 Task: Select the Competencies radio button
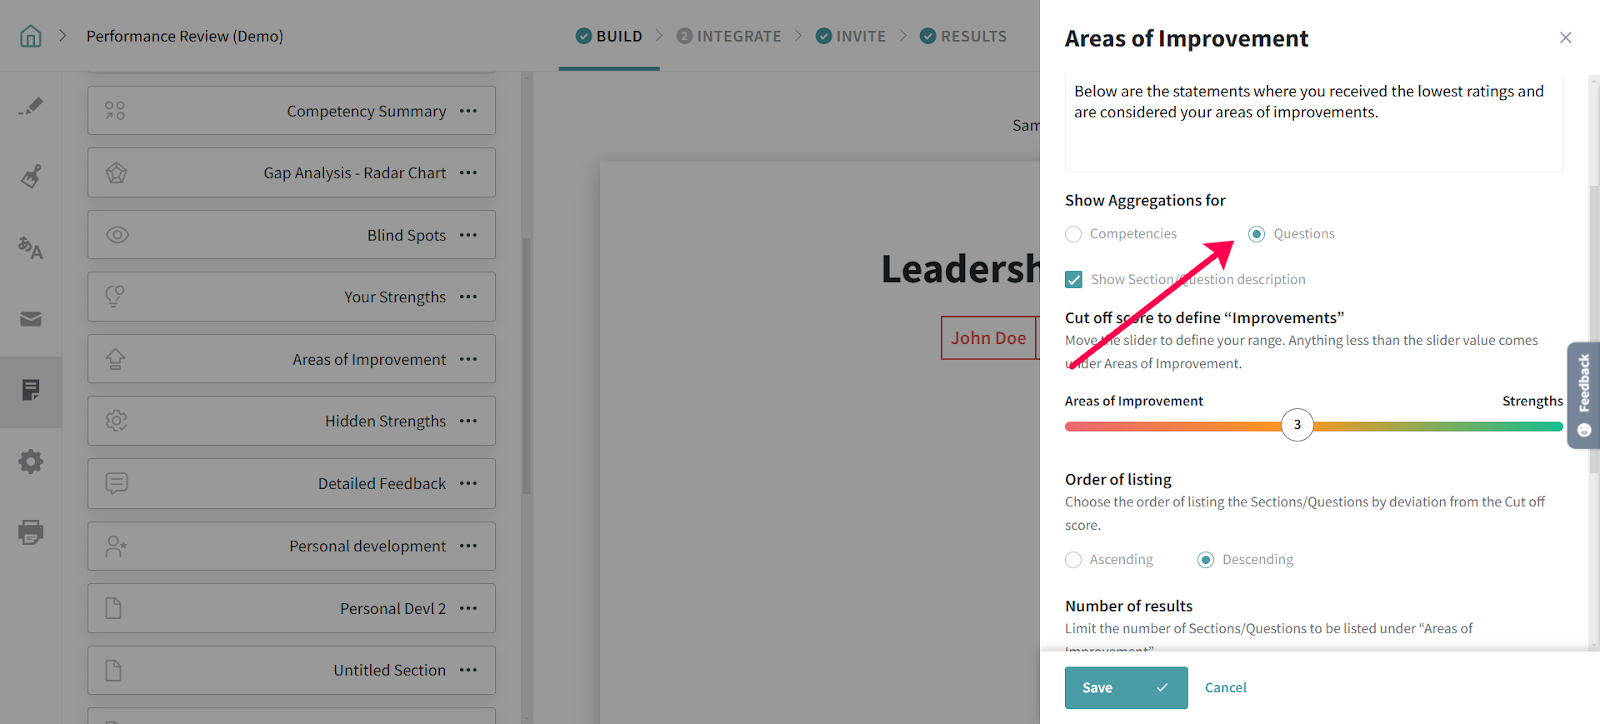pyautogui.click(x=1074, y=234)
